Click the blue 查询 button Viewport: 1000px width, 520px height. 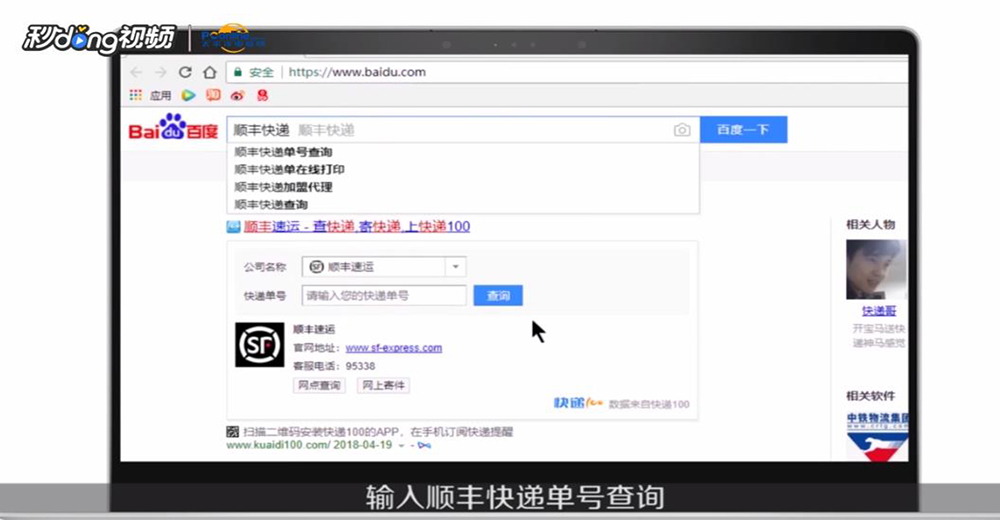coord(498,295)
